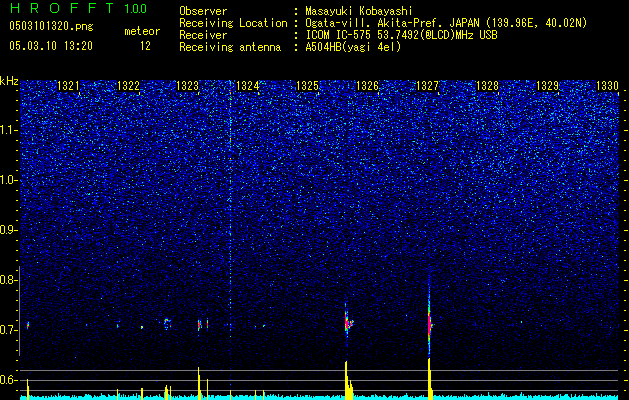Click time marker 1321
Screen dimensions: 629x400
[68, 86]
